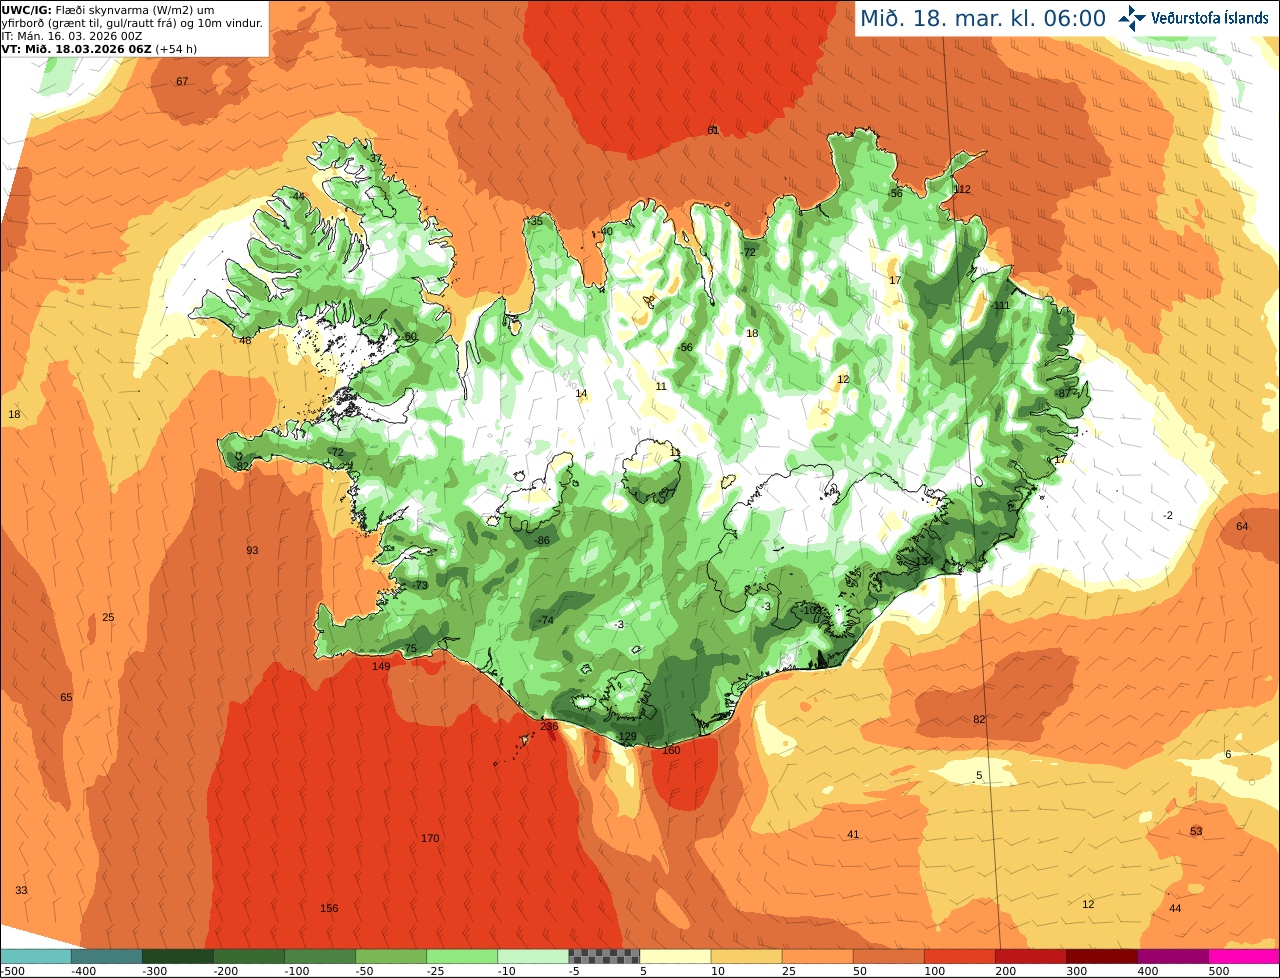Click the map value -74 in southern Iceland

click(x=545, y=620)
